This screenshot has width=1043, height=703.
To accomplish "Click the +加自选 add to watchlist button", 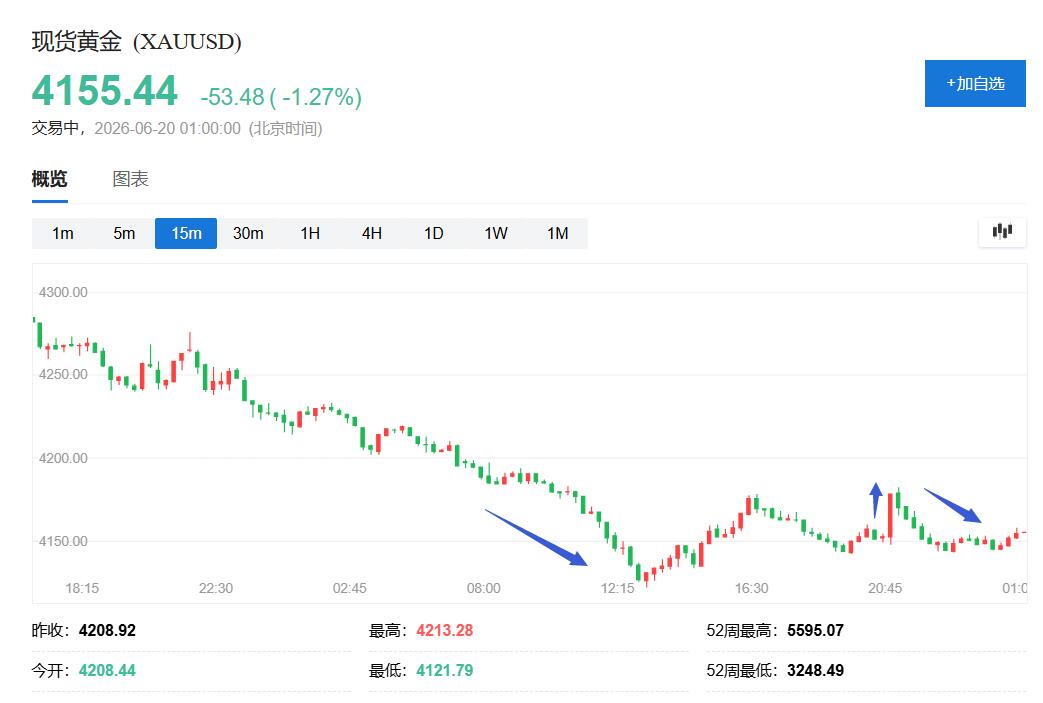I will pos(974,83).
